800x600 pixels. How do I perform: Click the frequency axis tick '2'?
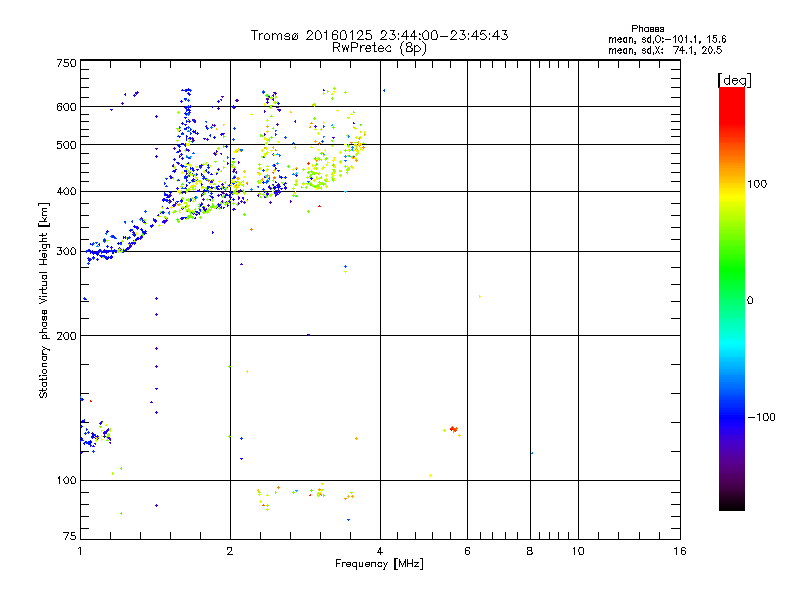click(x=230, y=551)
